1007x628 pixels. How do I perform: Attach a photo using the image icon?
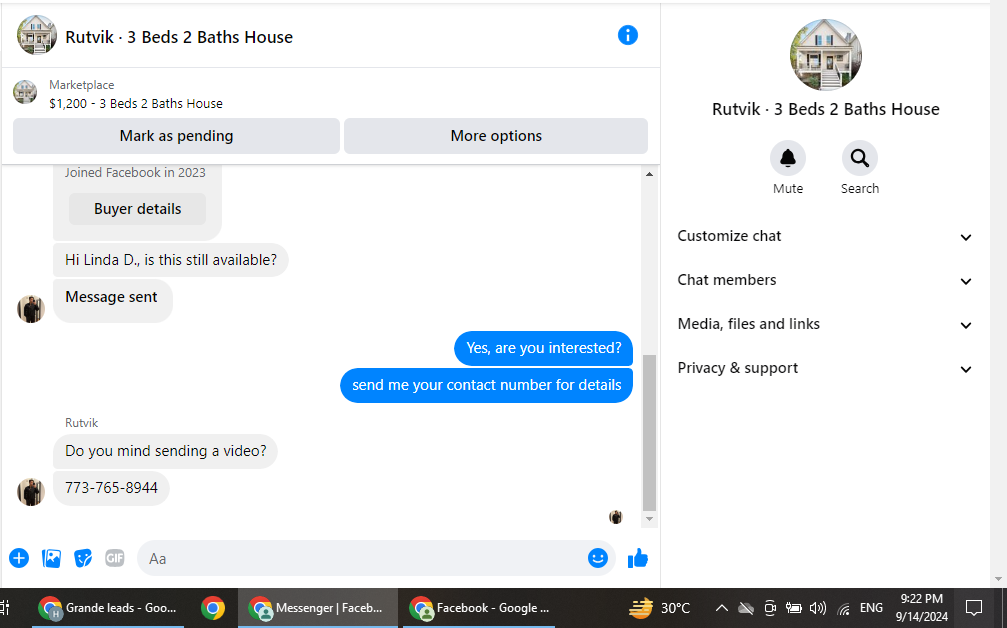point(51,558)
